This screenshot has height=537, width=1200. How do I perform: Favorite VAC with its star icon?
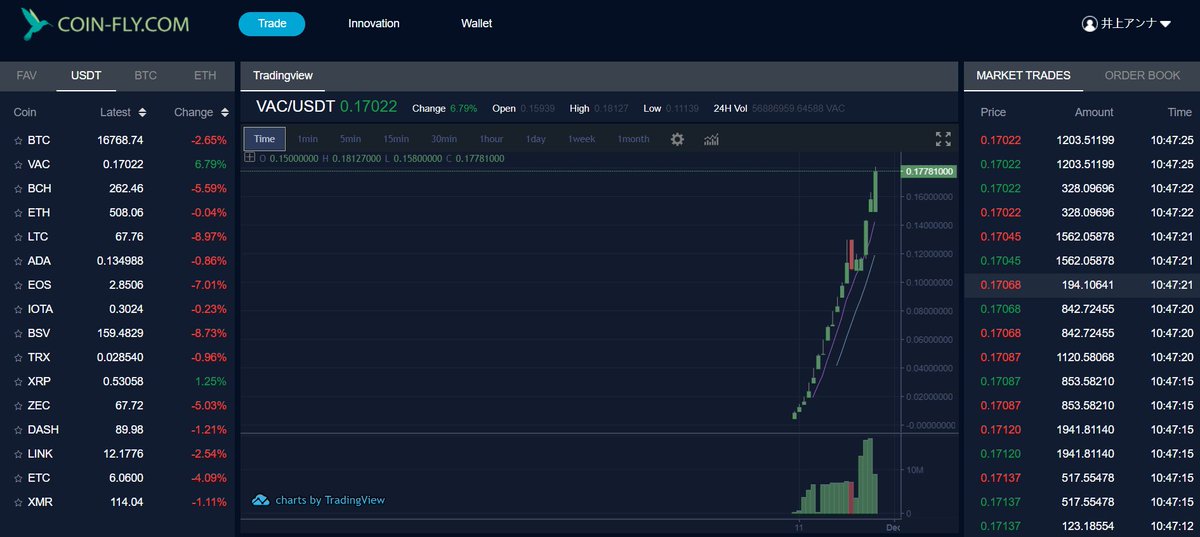point(18,165)
